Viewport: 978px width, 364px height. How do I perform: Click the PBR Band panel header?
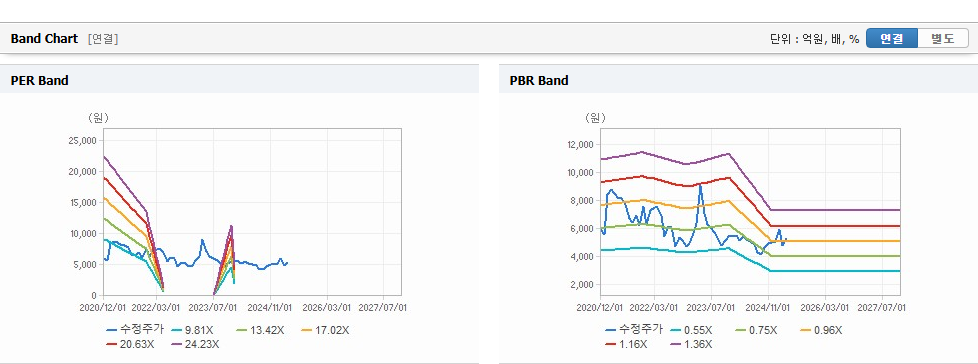click(x=738, y=80)
